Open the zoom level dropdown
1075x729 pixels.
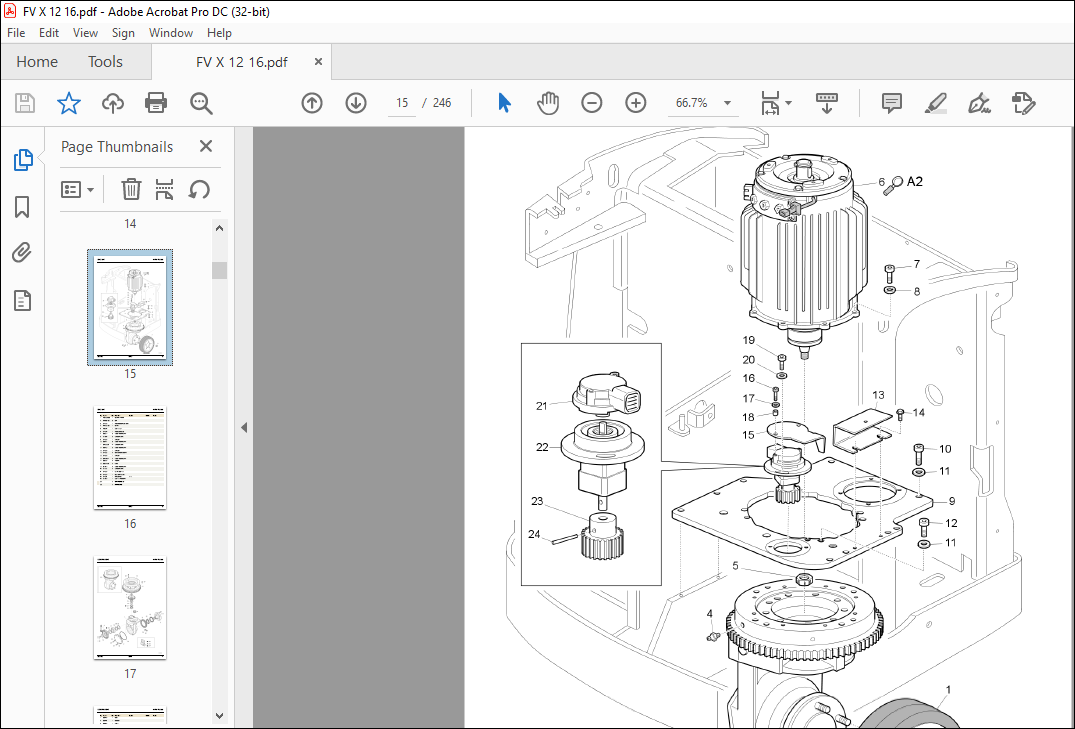click(x=727, y=103)
